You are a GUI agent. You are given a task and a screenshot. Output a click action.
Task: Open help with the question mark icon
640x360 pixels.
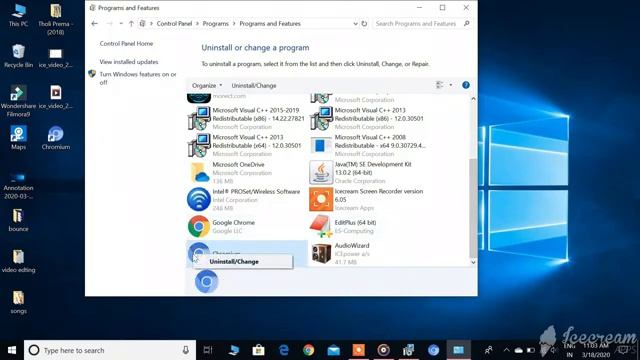(466, 85)
